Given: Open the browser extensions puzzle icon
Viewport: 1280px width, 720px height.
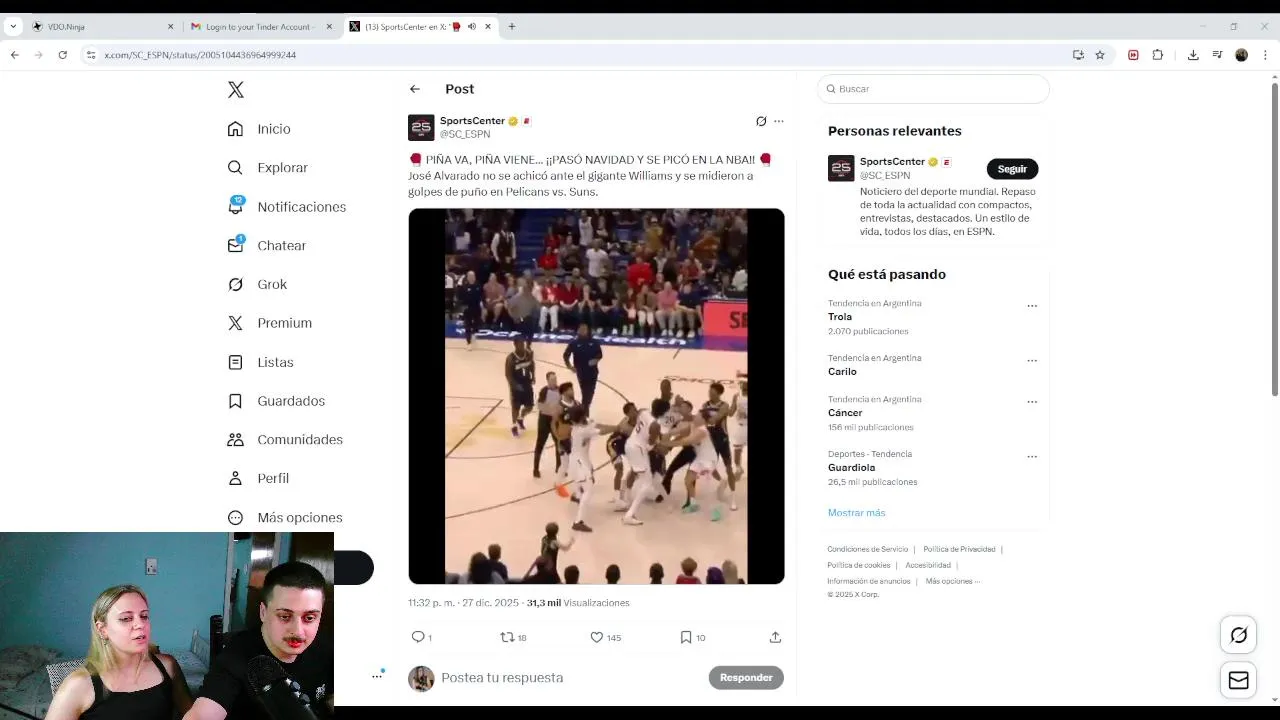Looking at the screenshot, I should tap(1158, 55).
